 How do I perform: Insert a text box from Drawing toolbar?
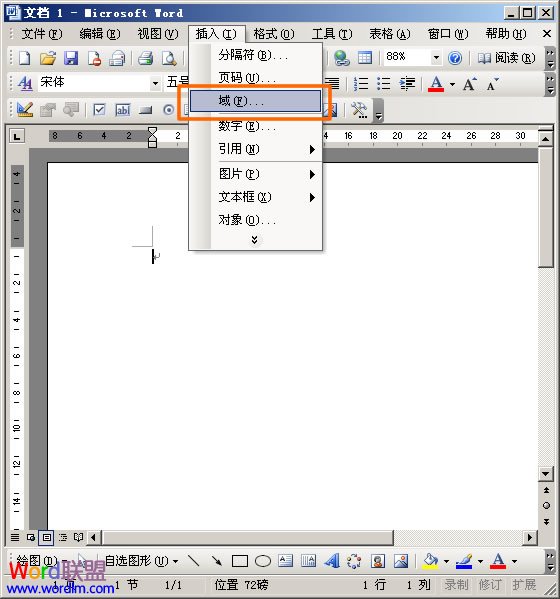pos(285,561)
